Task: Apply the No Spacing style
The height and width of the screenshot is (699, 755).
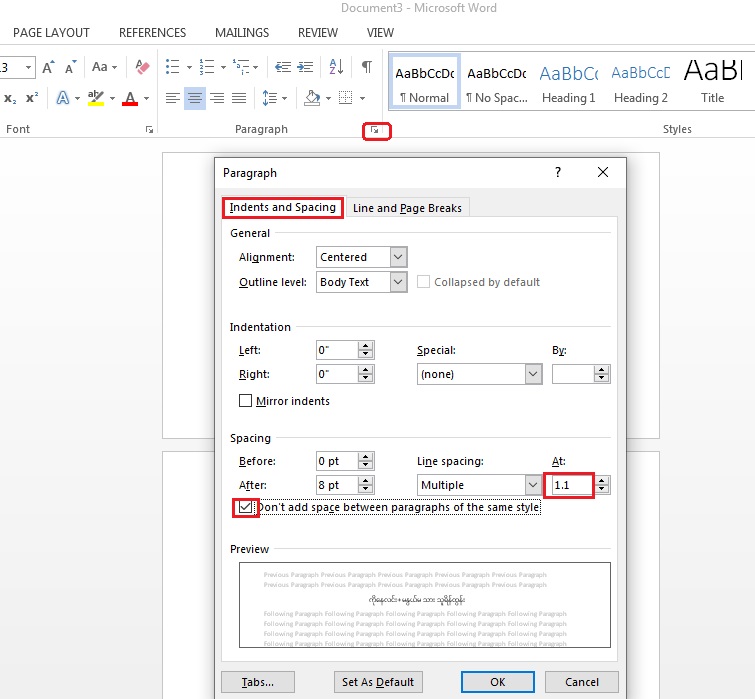Action: click(497, 82)
